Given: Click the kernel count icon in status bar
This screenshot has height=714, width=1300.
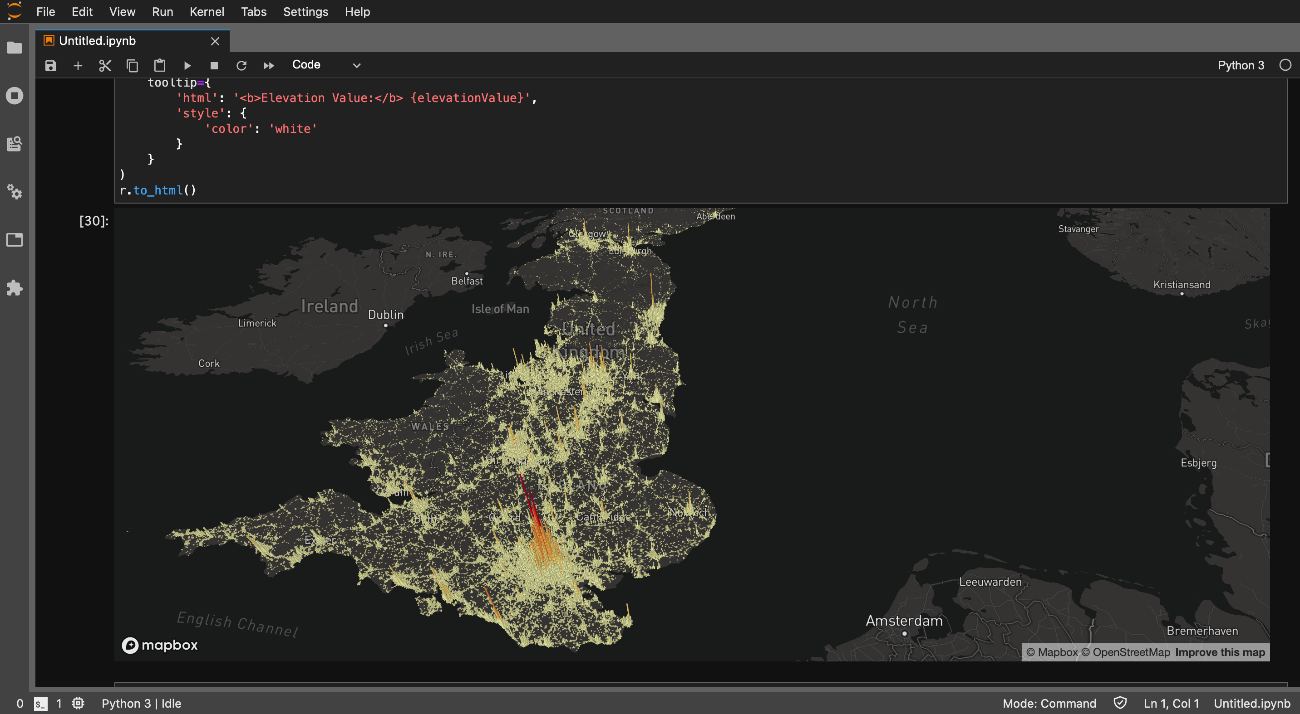Looking at the screenshot, I should 79,704.
